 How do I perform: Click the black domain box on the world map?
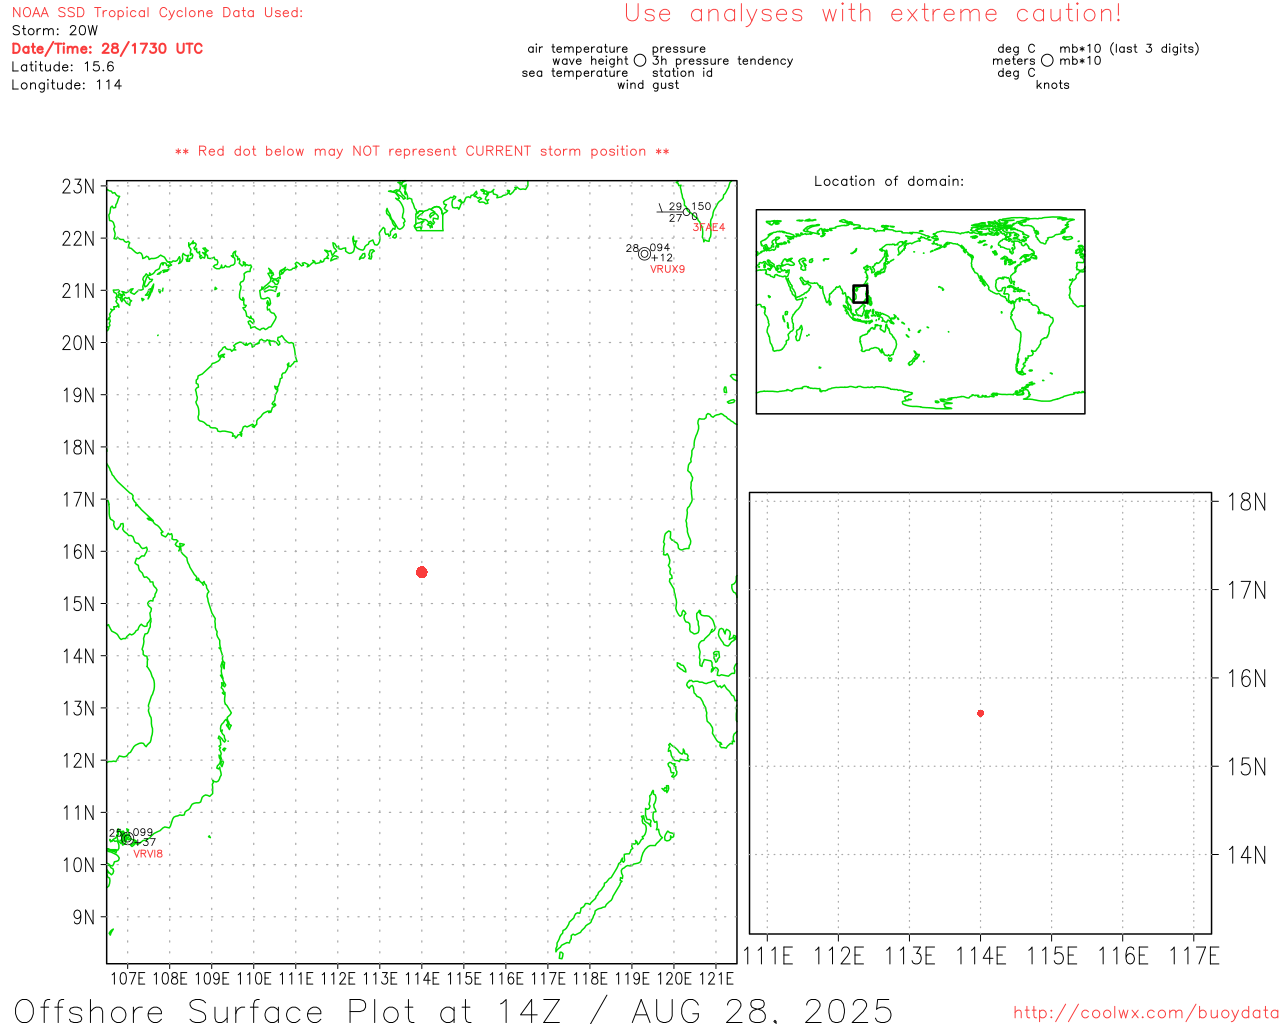[x=860, y=294]
